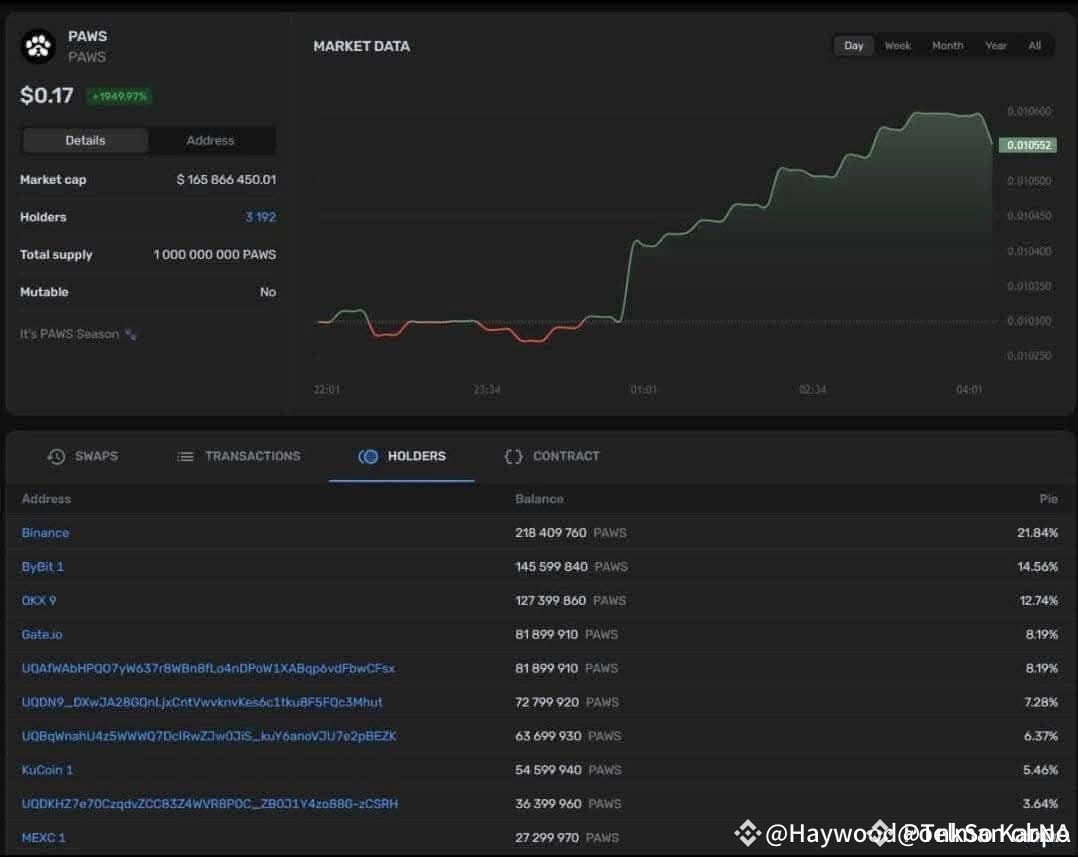The height and width of the screenshot is (857, 1078).
Task: Select the Year time range button
Action: 996,45
